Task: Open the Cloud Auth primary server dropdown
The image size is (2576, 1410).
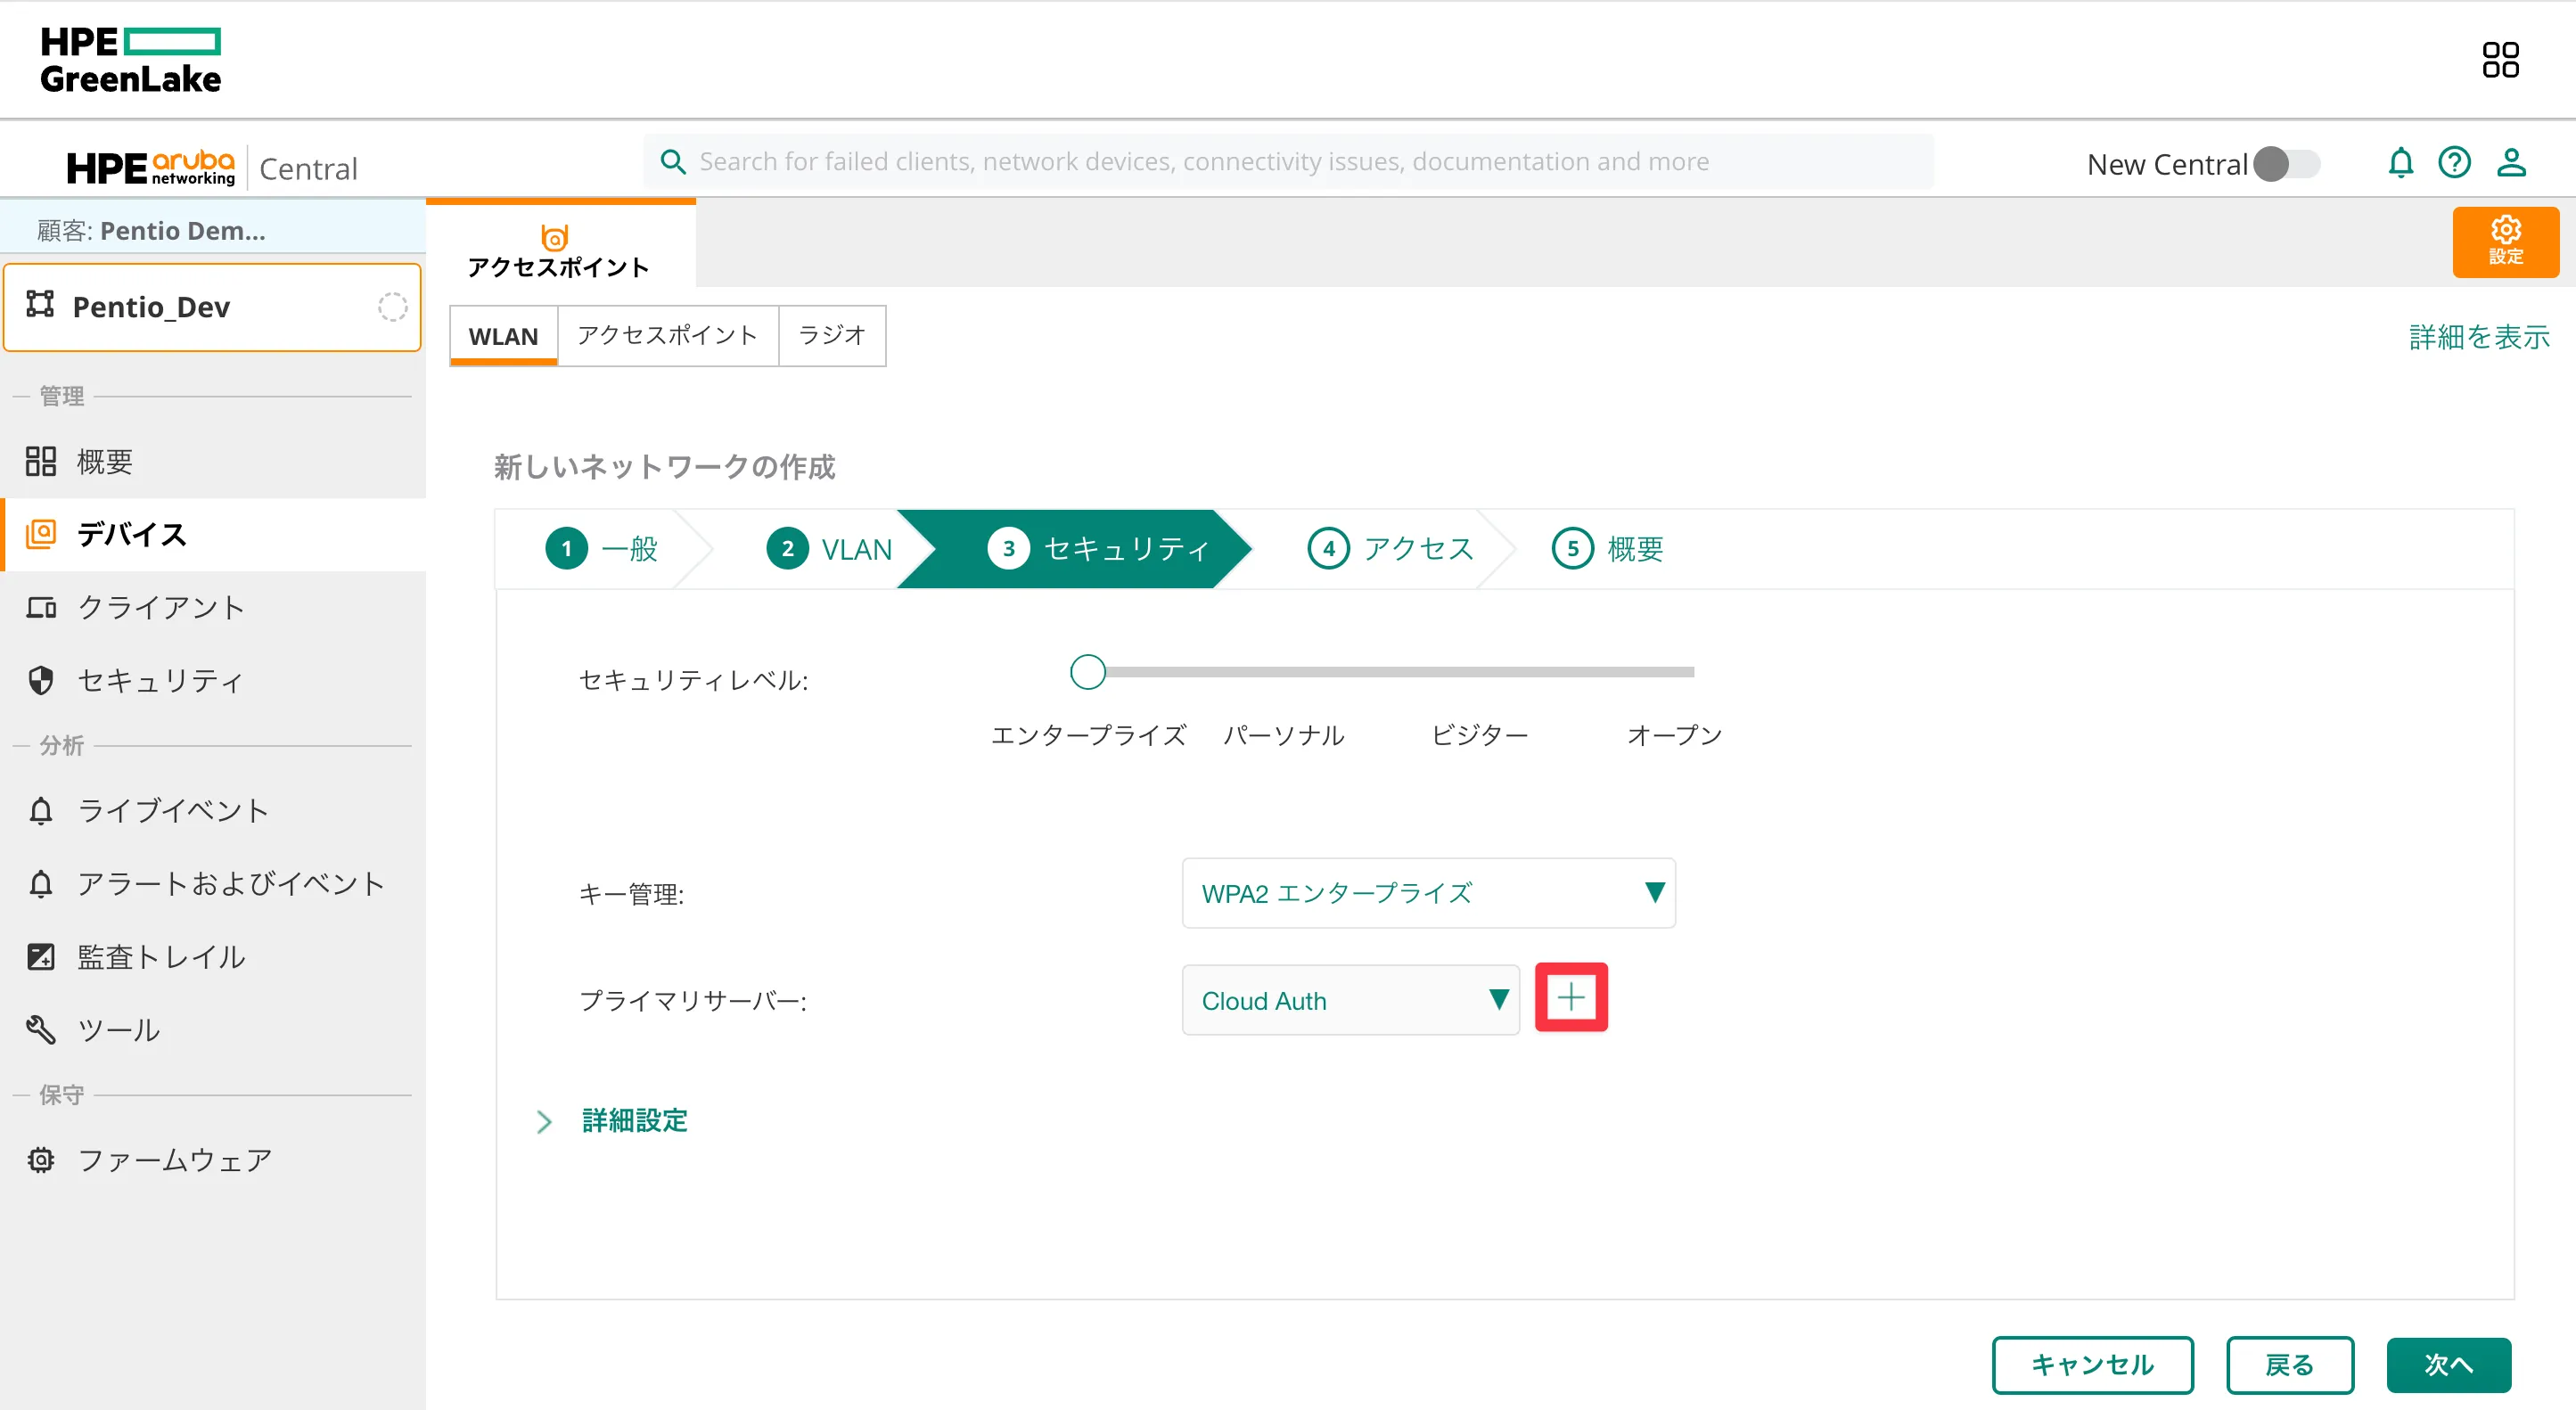Action: [x=1350, y=1000]
